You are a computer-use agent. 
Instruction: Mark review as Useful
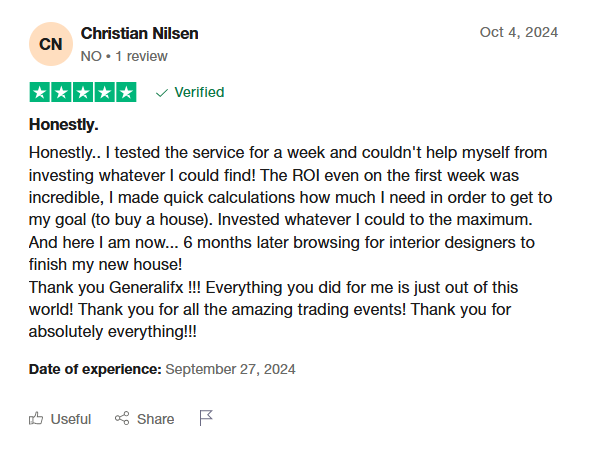60,419
